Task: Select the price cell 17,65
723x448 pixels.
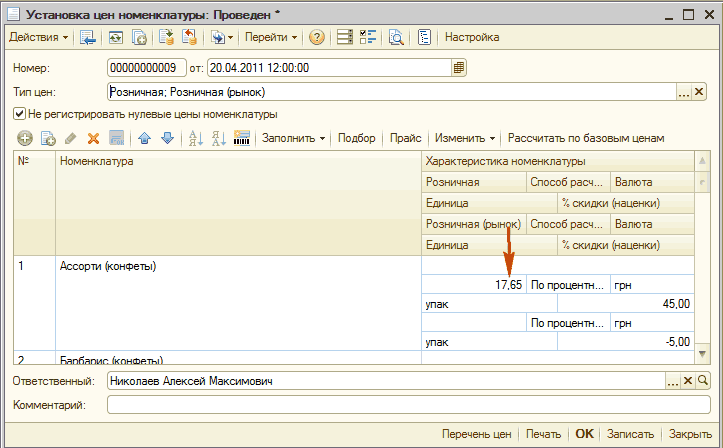Action: [x=474, y=285]
